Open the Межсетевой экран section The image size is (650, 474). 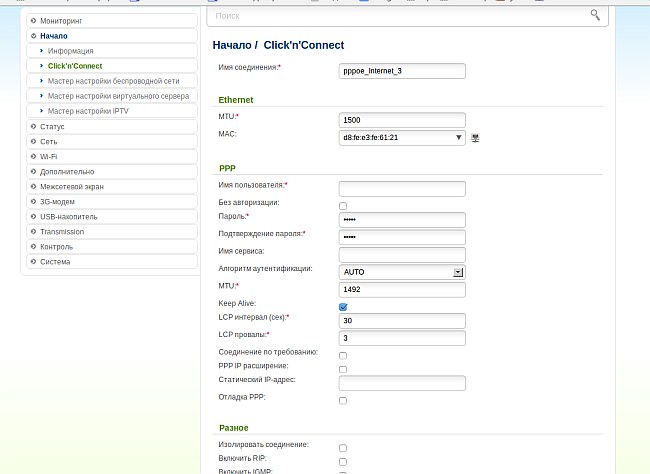tap(71, 186)
